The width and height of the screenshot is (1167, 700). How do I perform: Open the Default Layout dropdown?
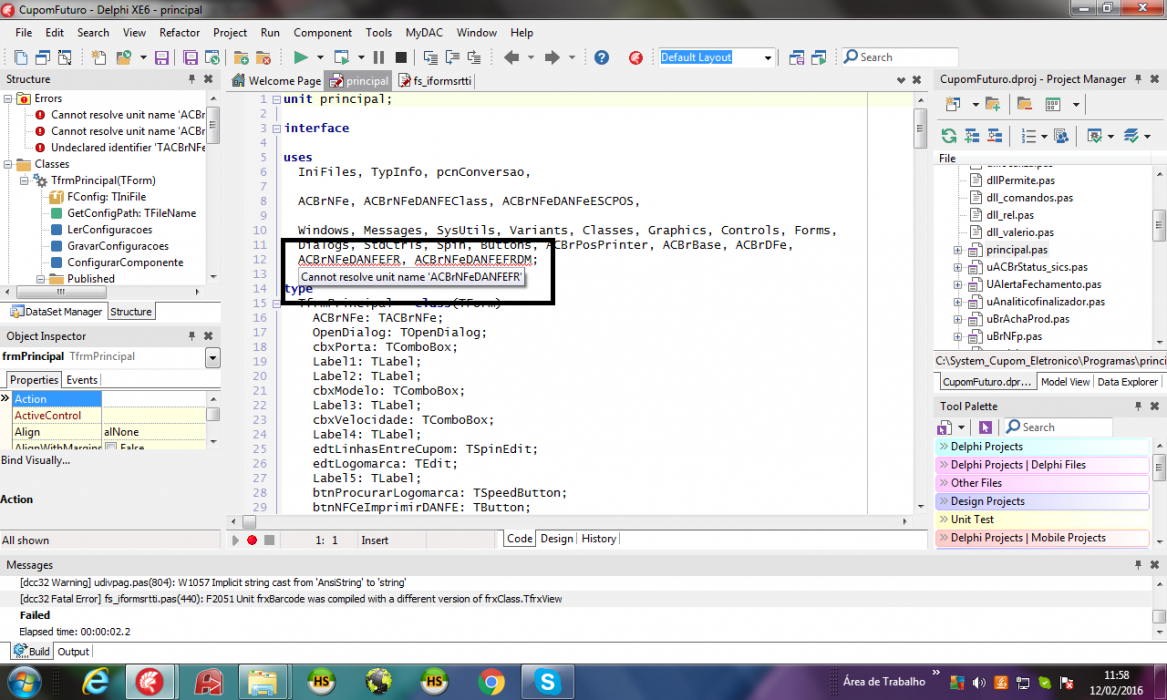tap(768, 57)
